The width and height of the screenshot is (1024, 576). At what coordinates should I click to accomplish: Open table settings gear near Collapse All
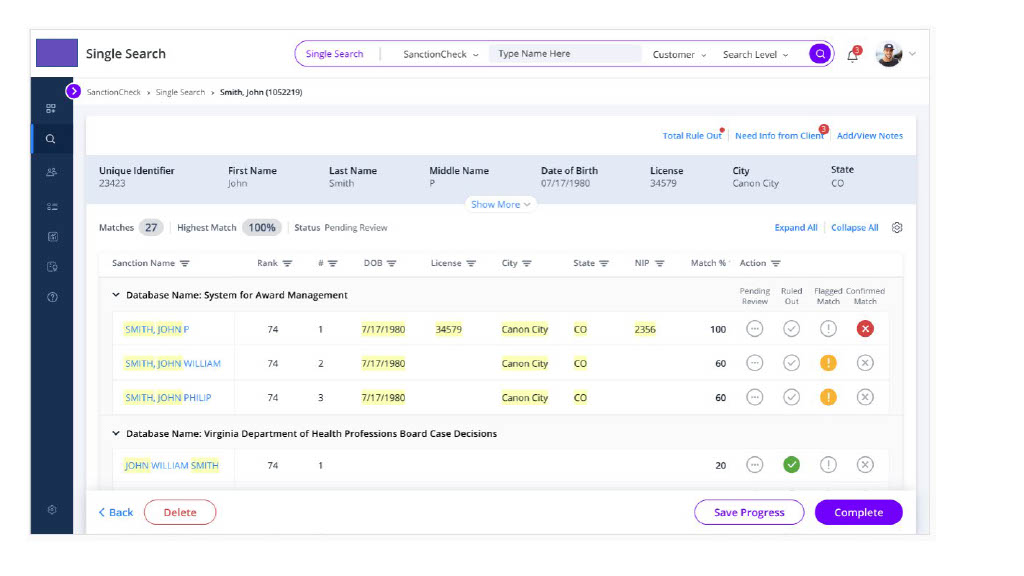(897, 227)
